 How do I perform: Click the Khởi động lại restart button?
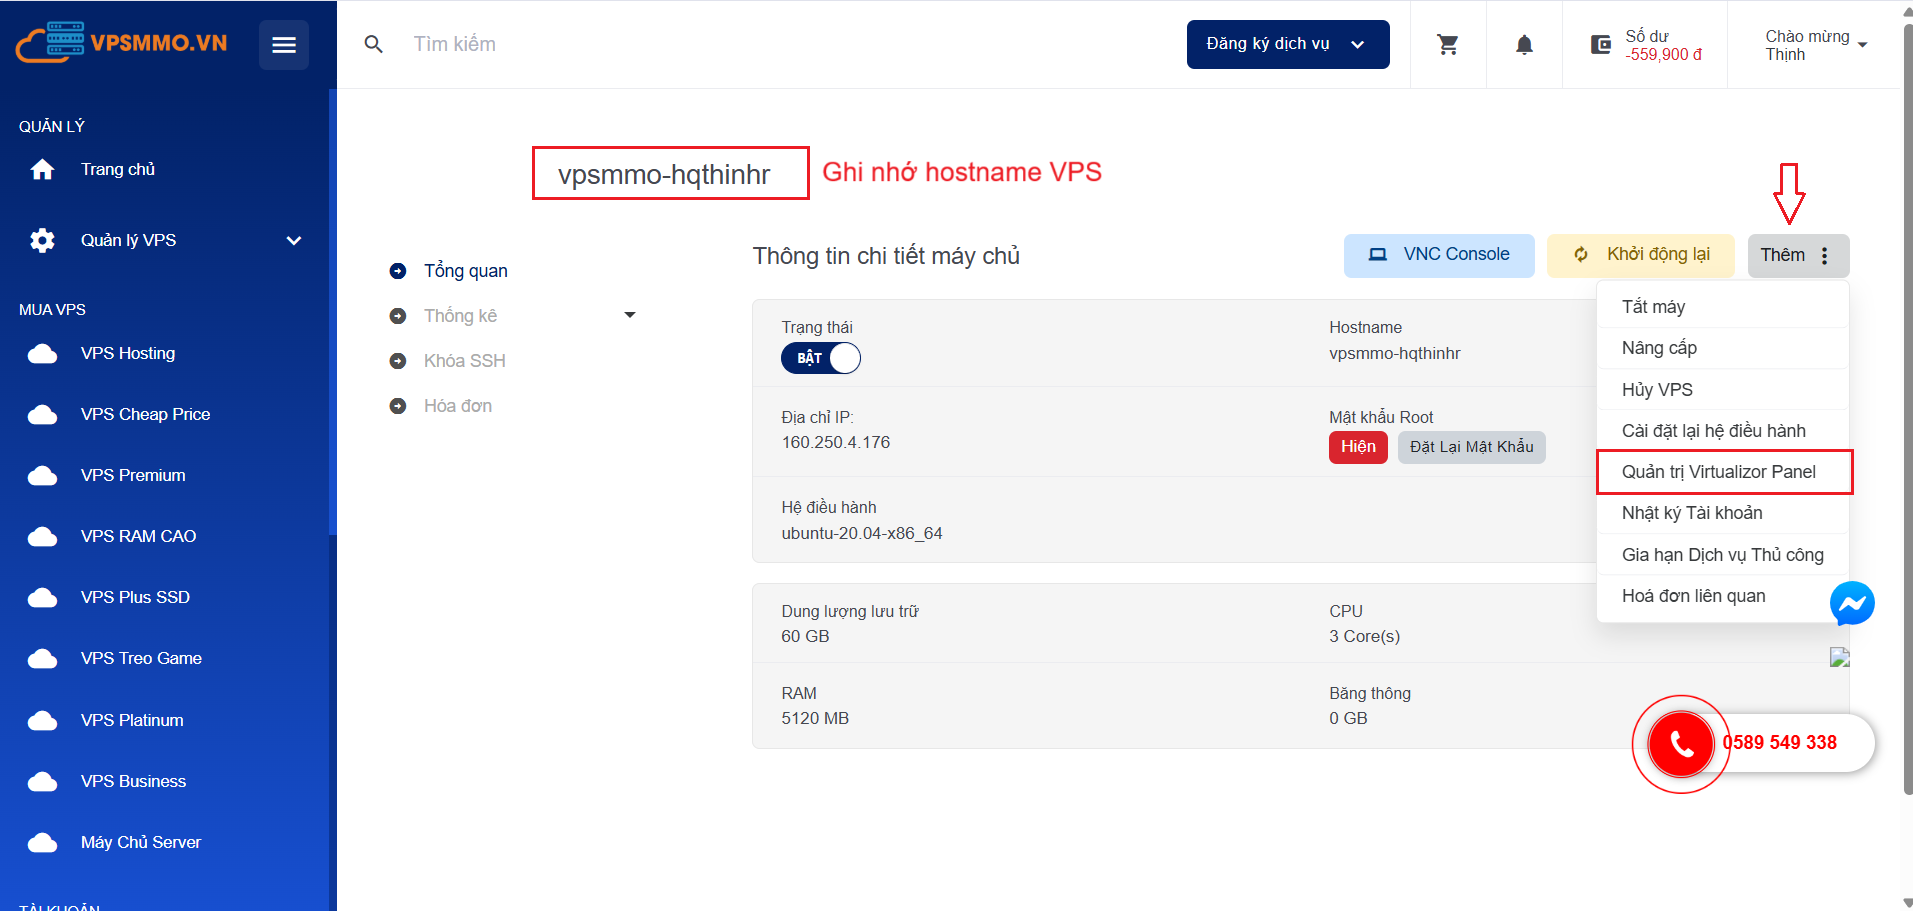pos(1641,255)
